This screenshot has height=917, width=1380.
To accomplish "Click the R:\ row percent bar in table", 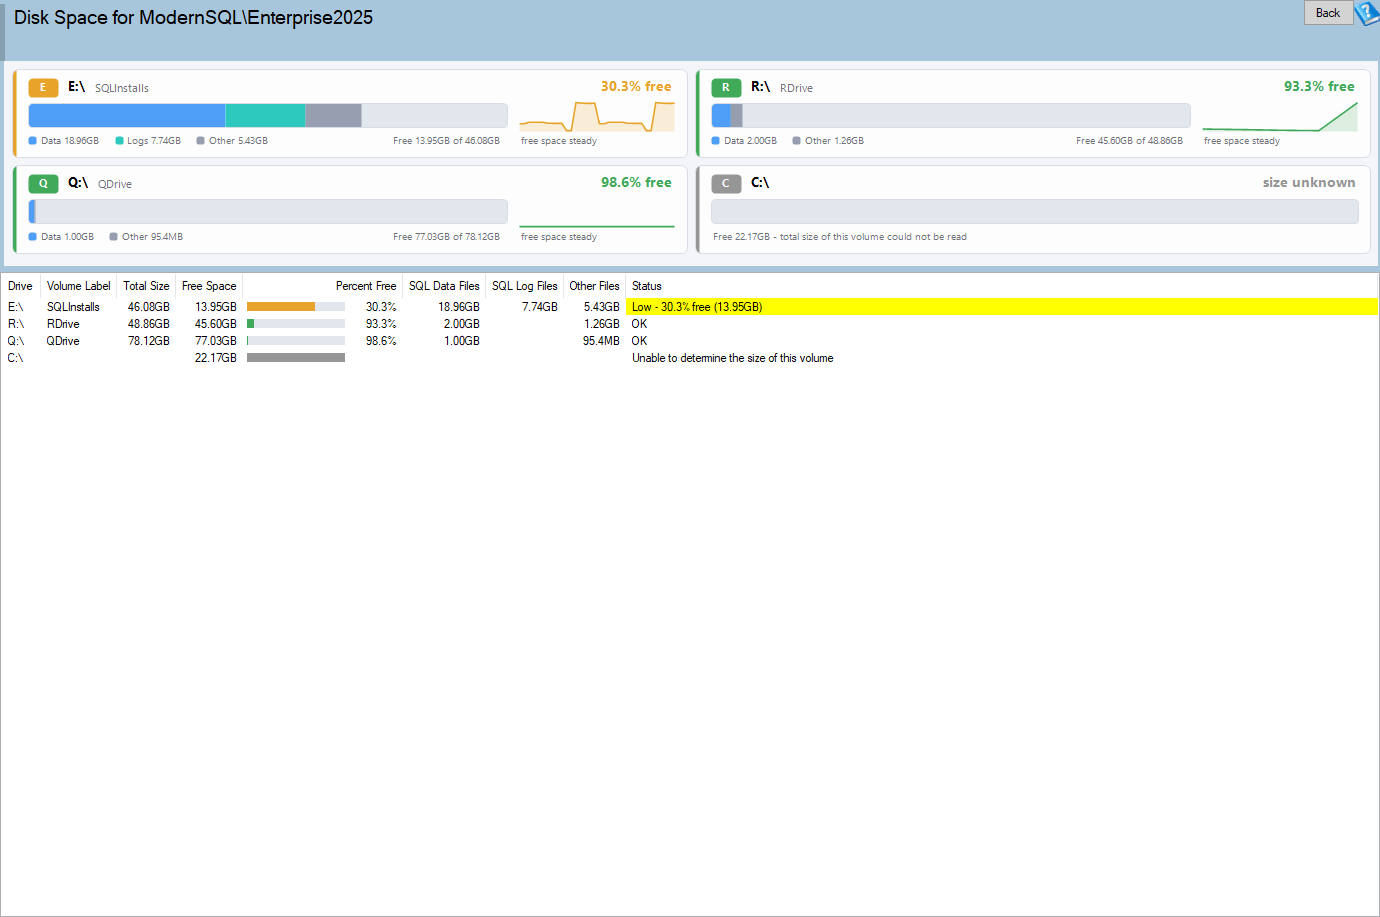I will (x=296, y=324).
